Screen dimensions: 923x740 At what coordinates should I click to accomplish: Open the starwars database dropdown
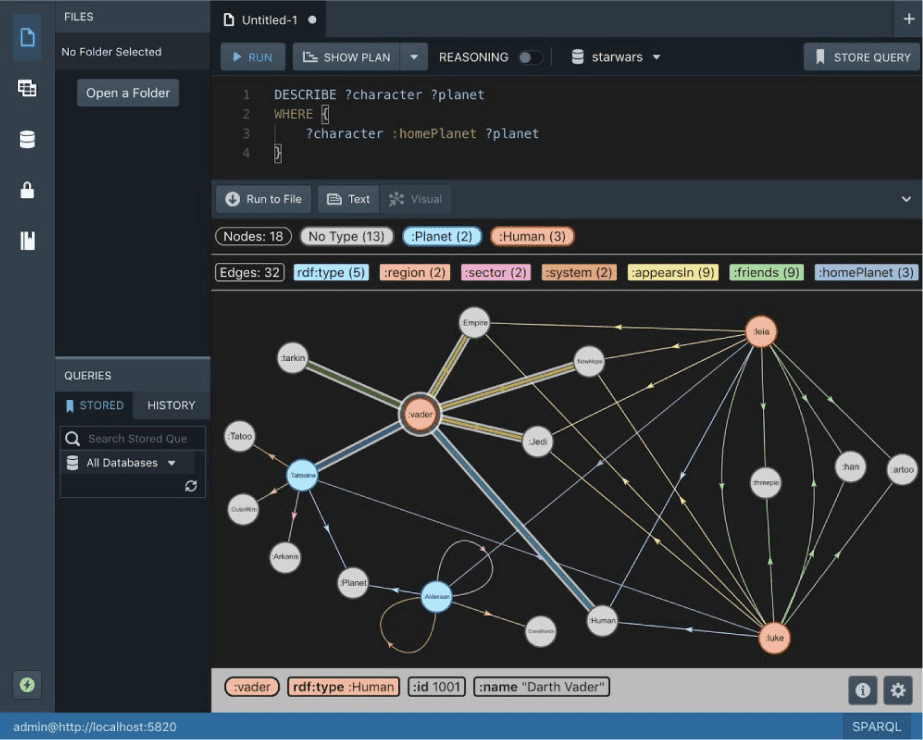[614, 57]
